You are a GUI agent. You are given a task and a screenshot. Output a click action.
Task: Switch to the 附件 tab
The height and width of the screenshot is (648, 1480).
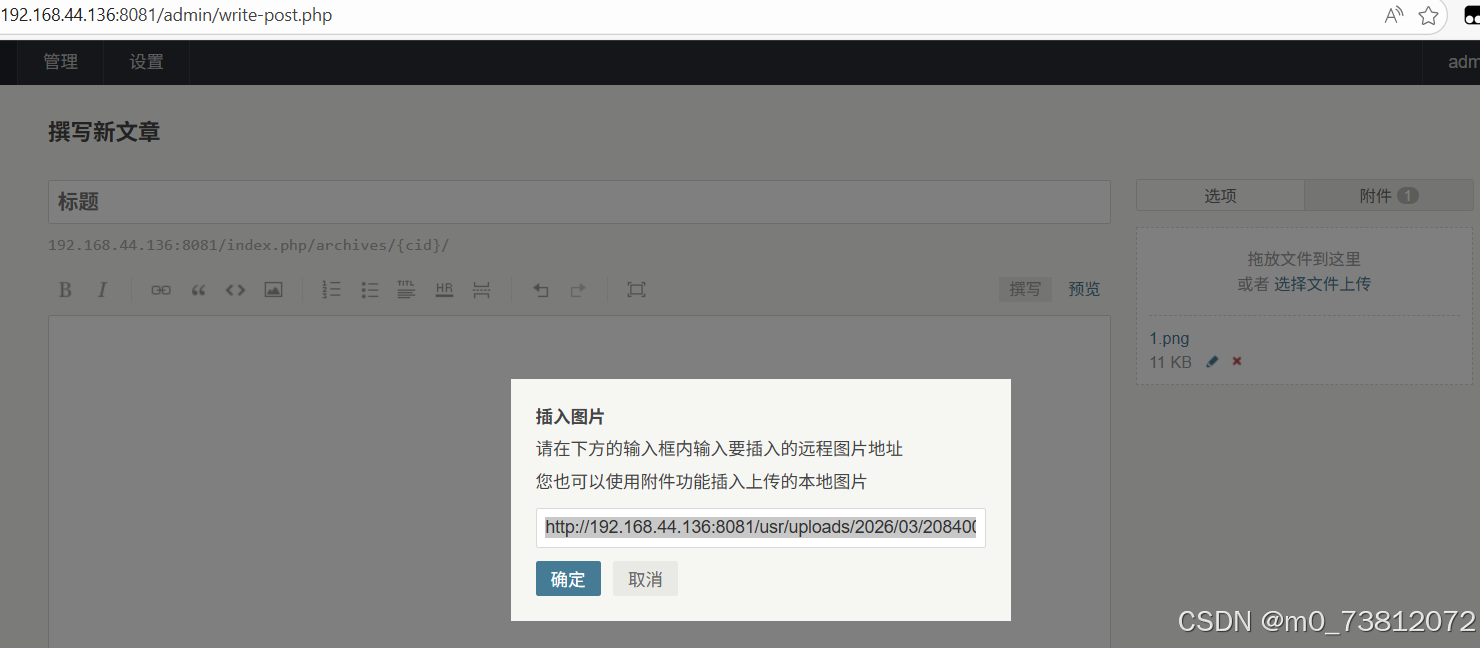(x=1389, y=196)
